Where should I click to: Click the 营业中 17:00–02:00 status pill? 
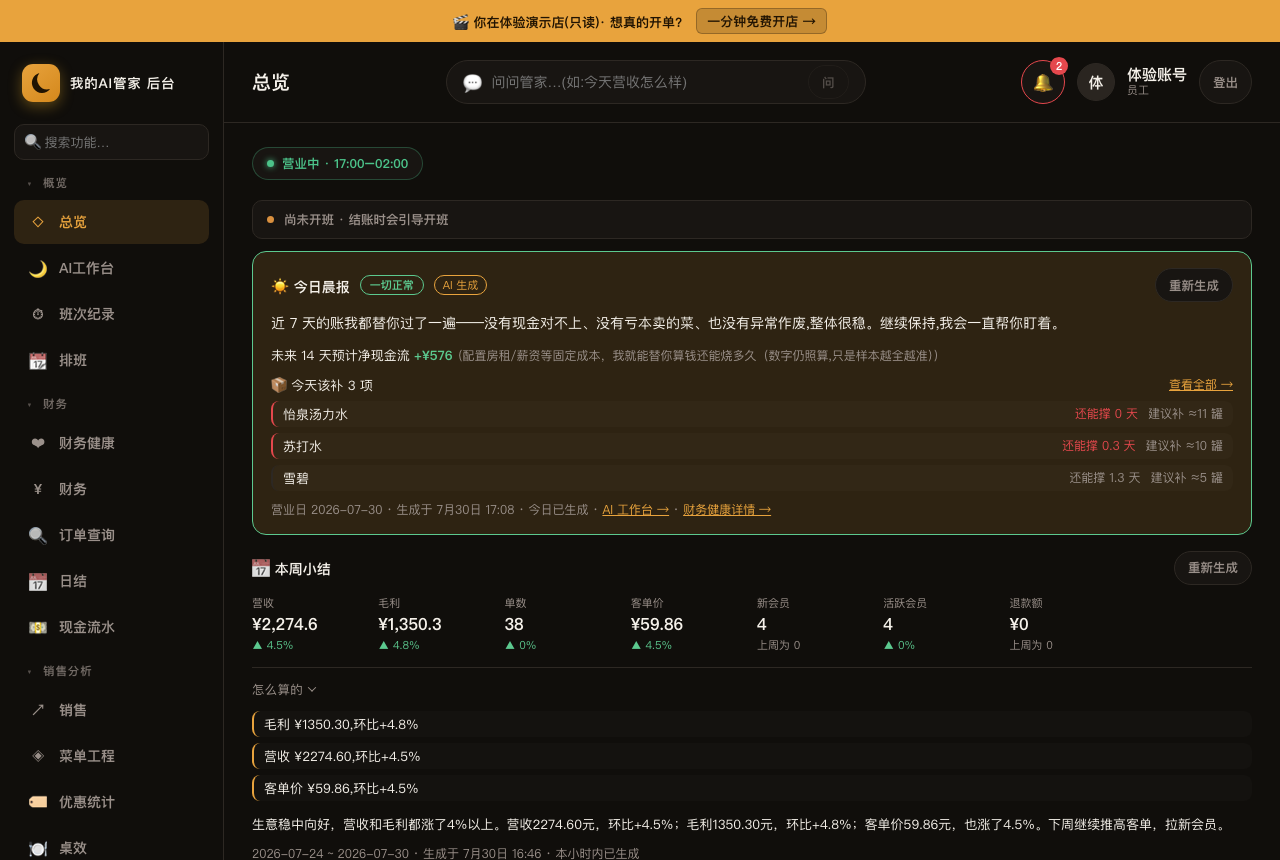(337, 163)
